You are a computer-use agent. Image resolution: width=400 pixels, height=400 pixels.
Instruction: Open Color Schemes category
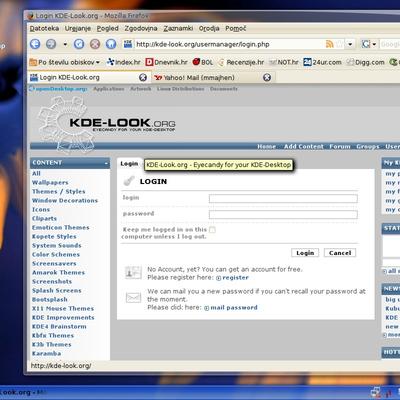pos(56,255)
